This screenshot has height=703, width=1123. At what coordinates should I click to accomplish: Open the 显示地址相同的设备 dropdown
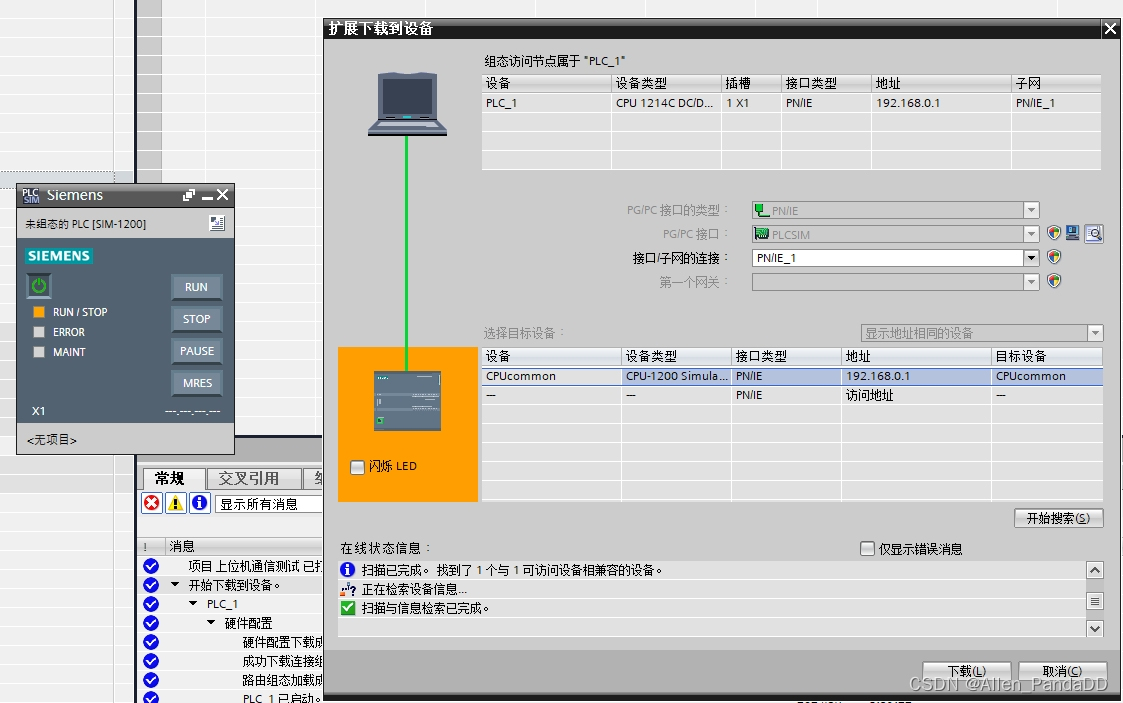(x=1095, y=333)
